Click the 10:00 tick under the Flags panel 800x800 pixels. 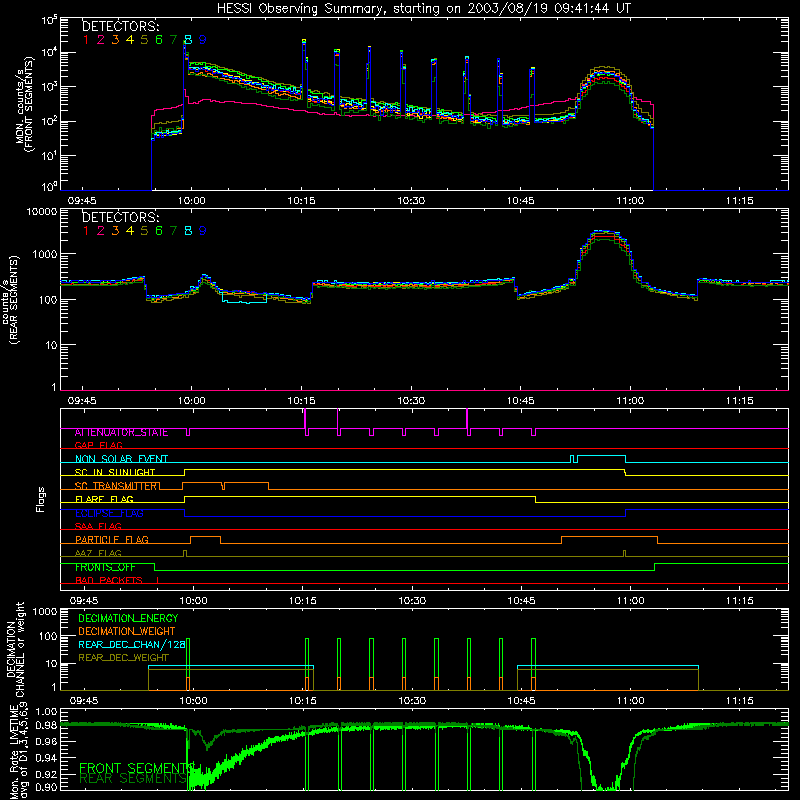(x=193, y=601)
